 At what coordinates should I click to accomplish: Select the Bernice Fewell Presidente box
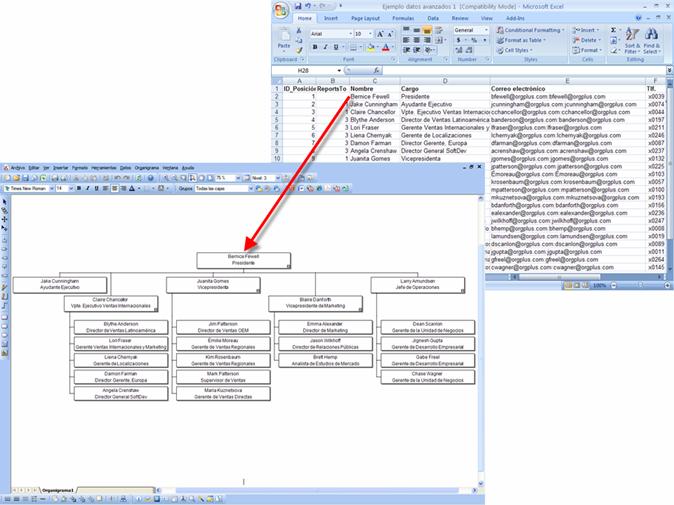tap(243, 260)
